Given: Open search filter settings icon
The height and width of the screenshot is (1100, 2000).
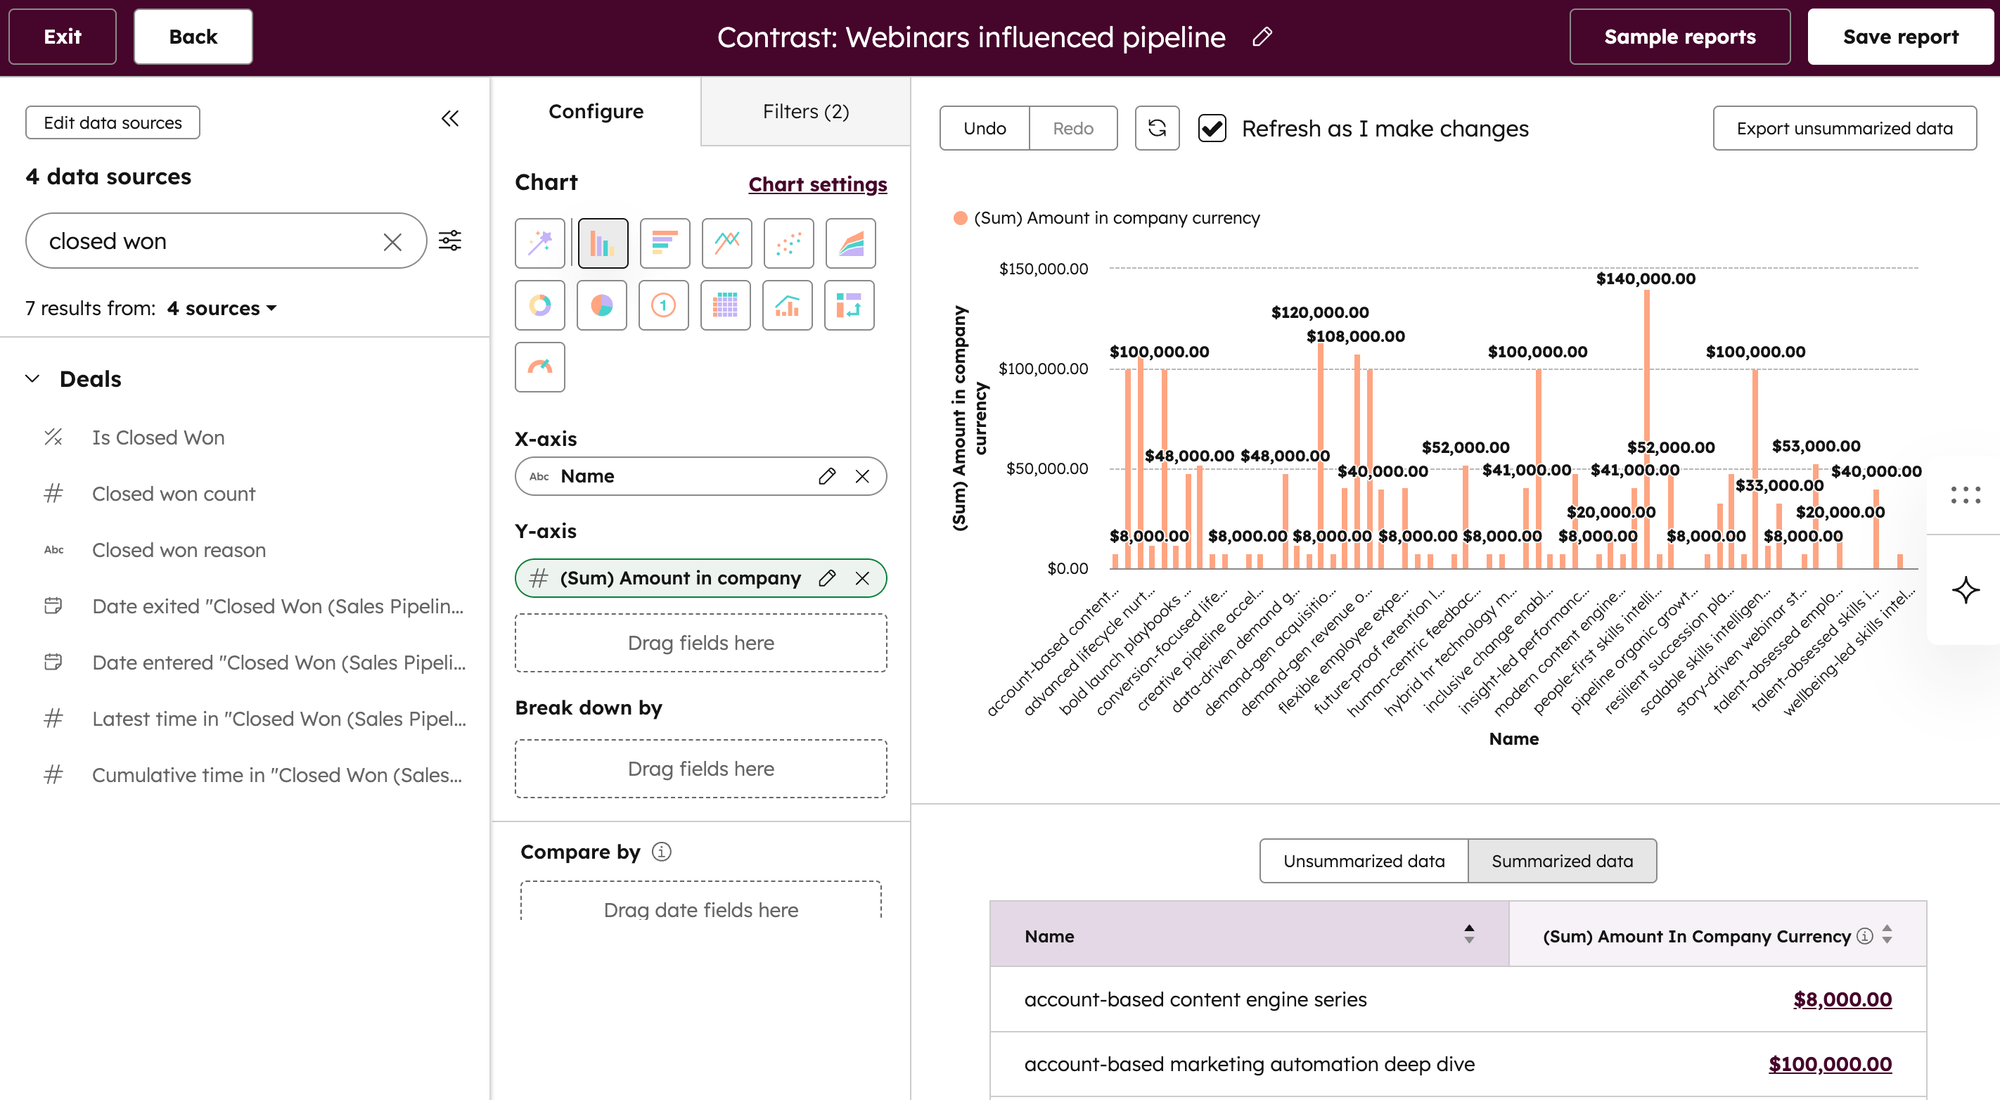Looking at the screenshot, I should 450,241.
